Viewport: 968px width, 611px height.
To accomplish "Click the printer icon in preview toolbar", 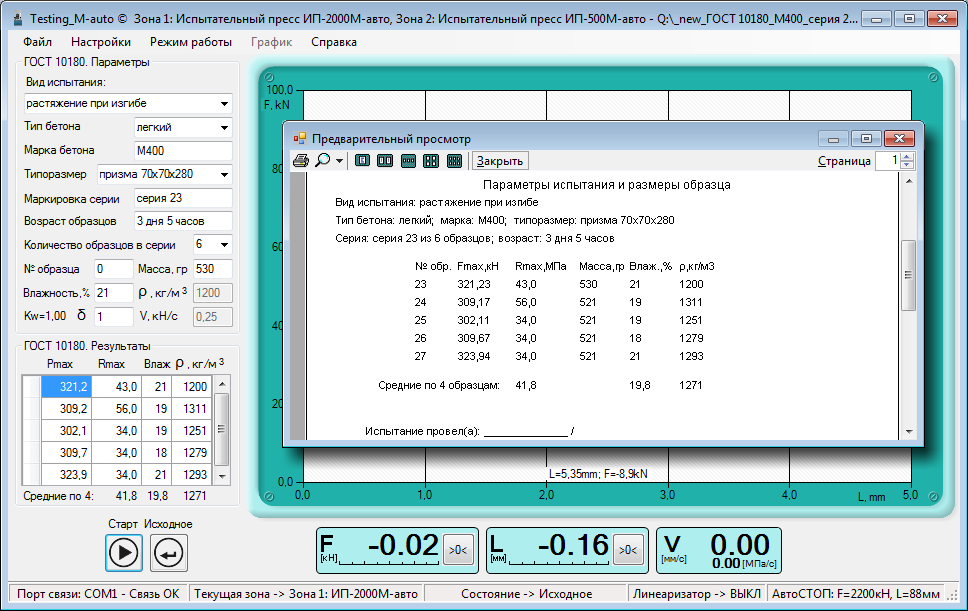I will coord(300,160).
